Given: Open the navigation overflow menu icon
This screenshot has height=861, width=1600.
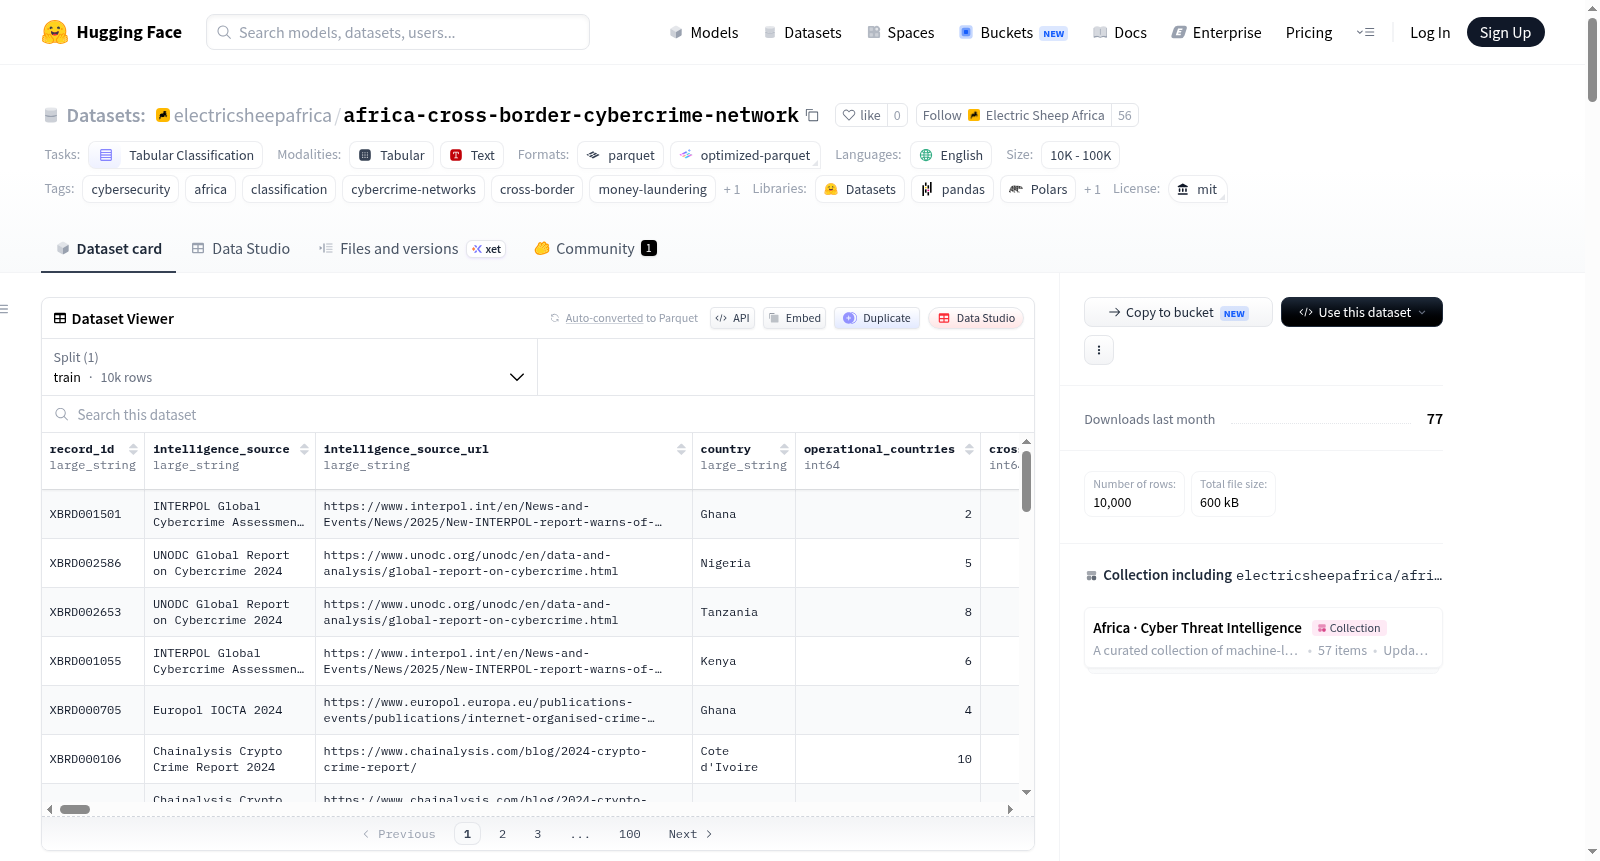Looking at the screenshot, I should pyautogui.click(x=1365, y=32).
